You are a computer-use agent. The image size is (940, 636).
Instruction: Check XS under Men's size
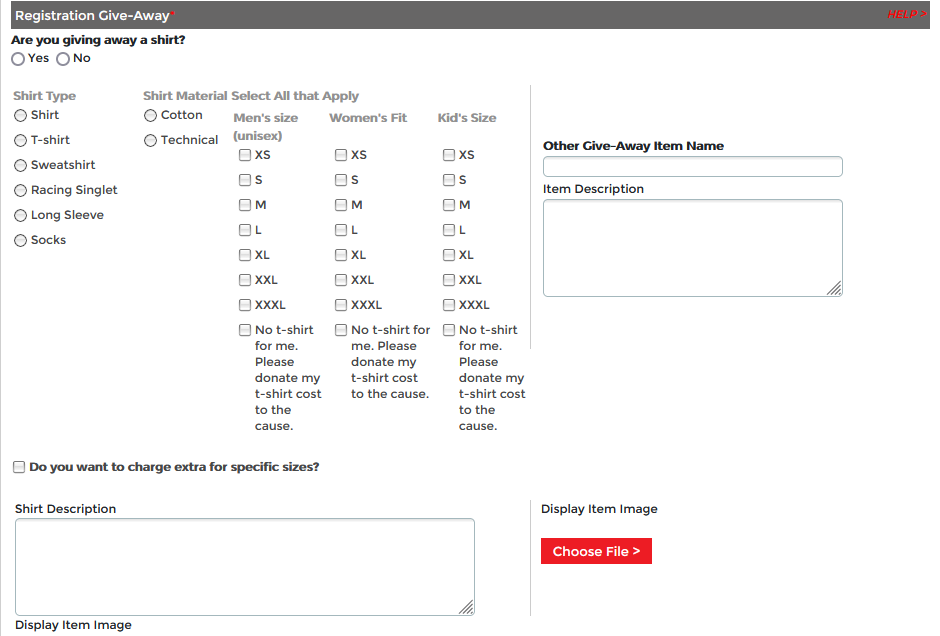[x=245, y=155]
